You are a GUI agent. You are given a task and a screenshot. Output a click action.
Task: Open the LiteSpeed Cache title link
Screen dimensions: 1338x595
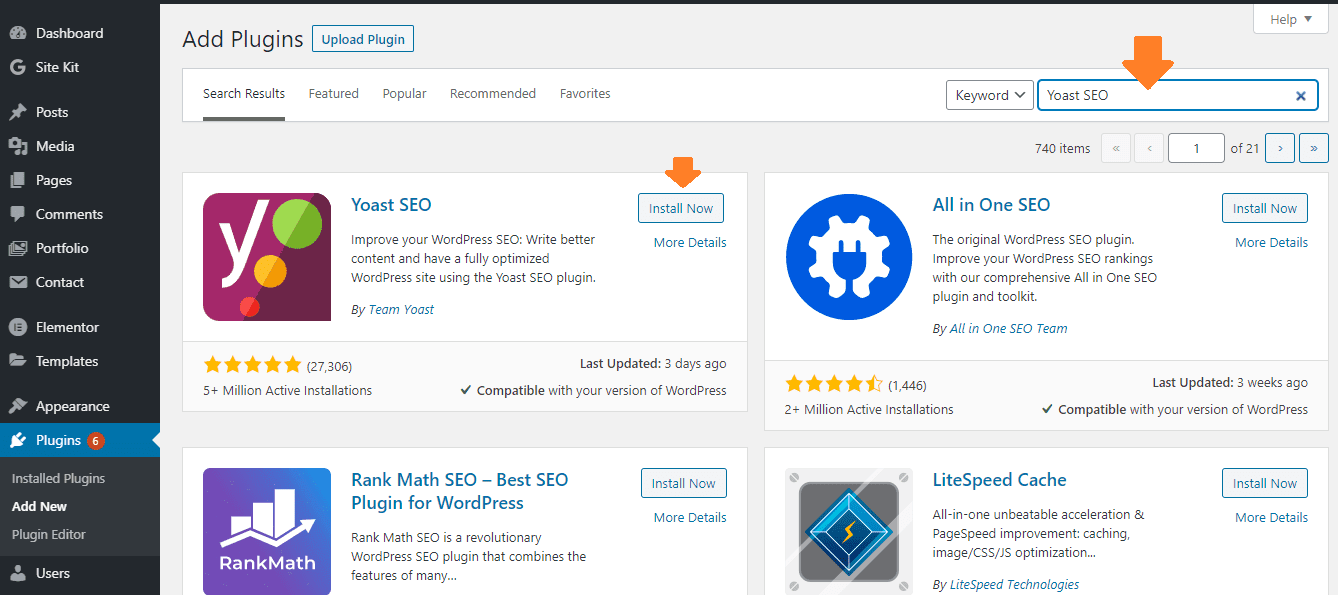[1000, 480]
